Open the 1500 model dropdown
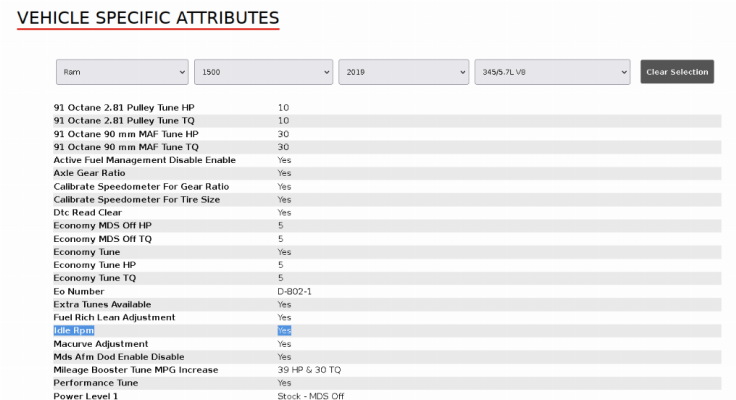The height and width of the screenshot is (400, 736). click(263, 72)
